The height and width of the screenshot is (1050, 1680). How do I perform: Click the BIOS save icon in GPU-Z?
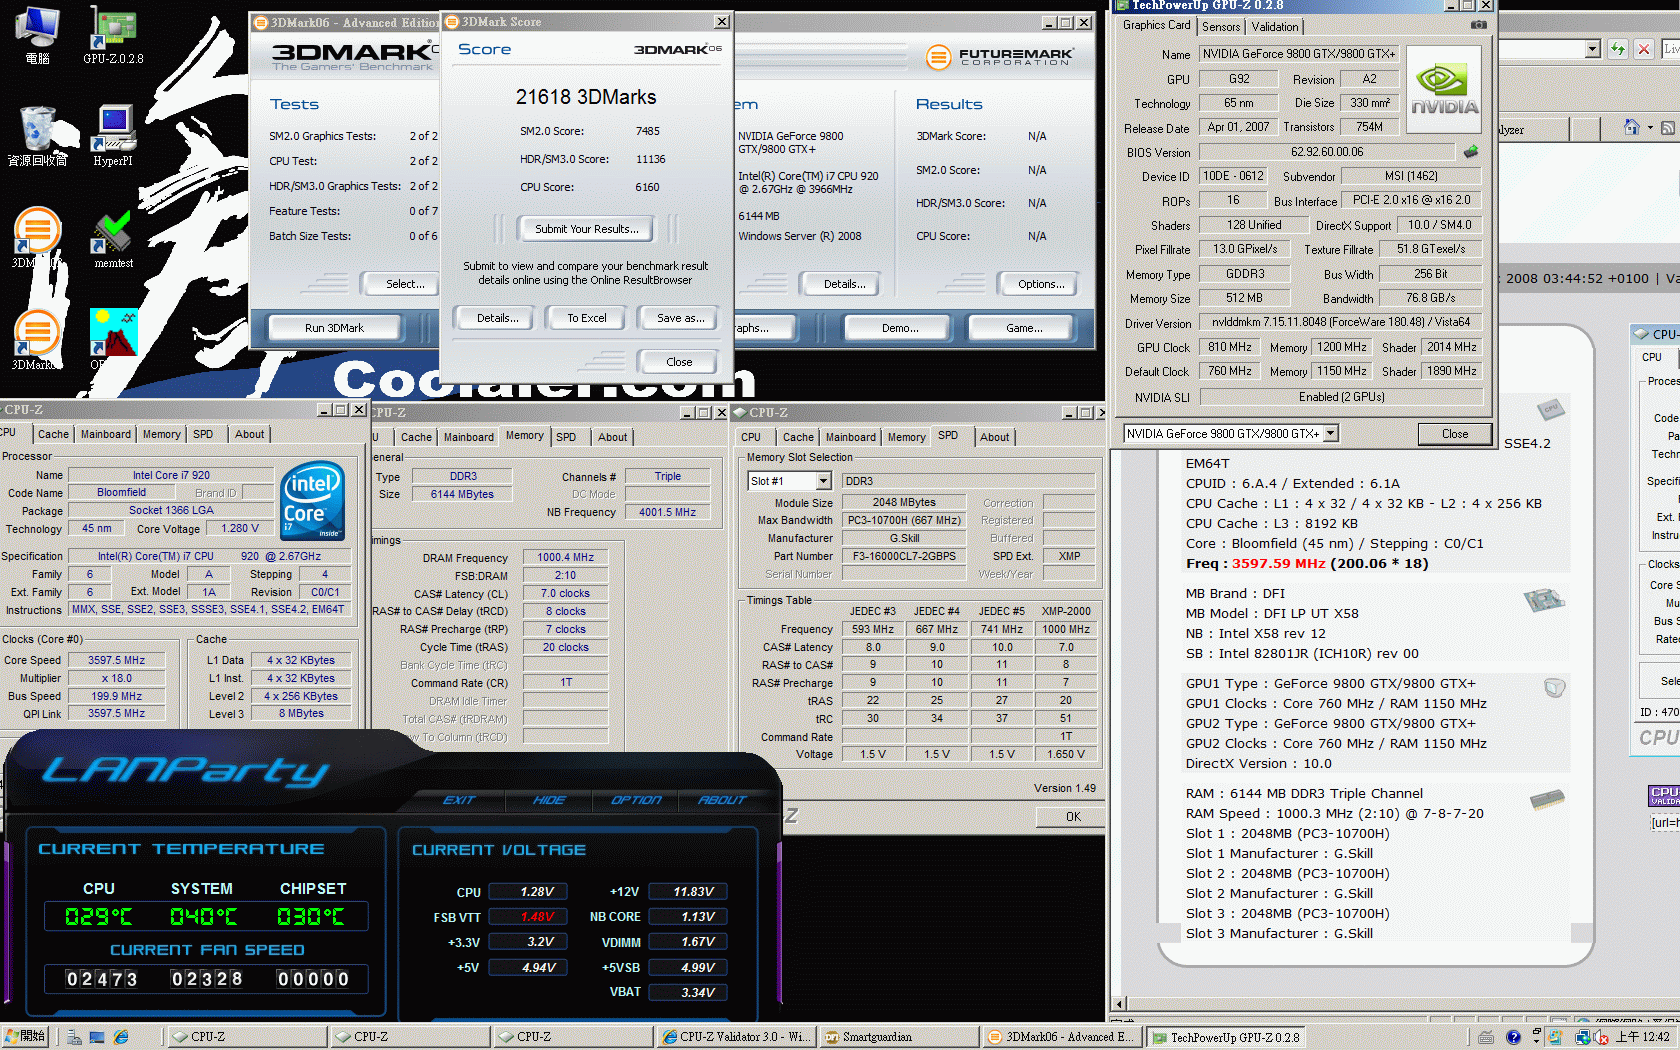[x=1471, y=152]
